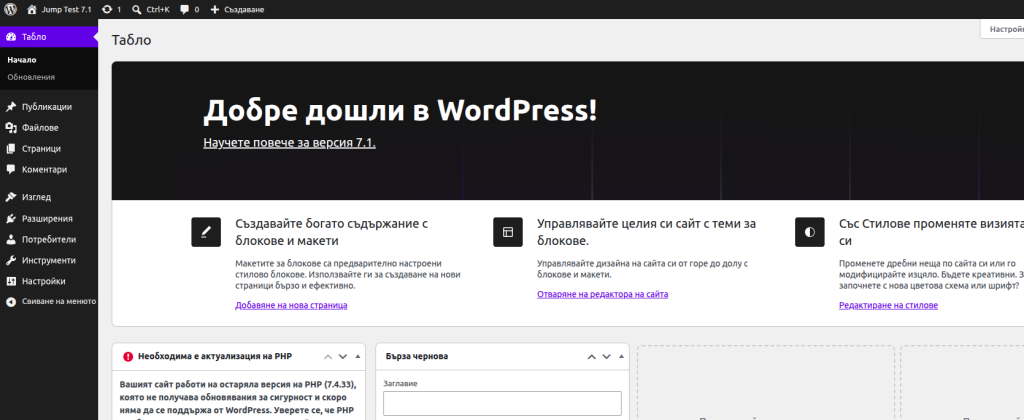Viewport: 1024px width, 420px height.
Task: Open the Обновления submenu item
Action: (x=31, y=77)
